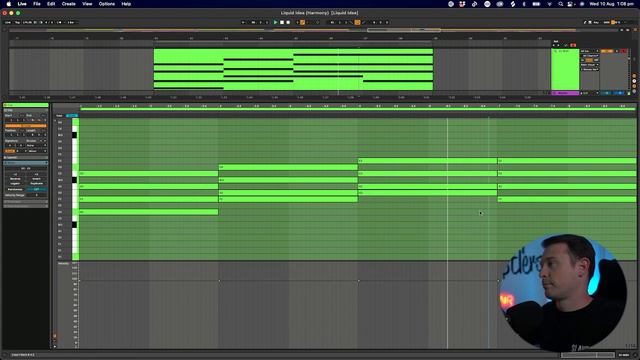Jump to the previous locator arrow
Viewport: 640px width, 360px height.
click(x=554, y=45)
